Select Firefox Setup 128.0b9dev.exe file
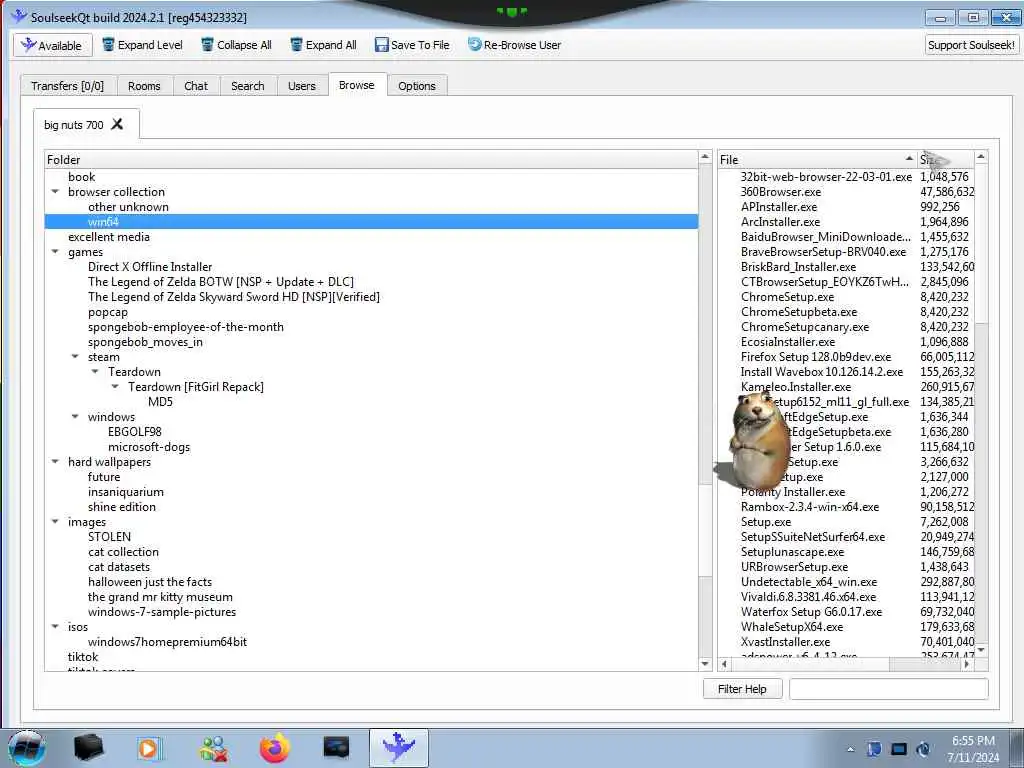This screenshot has height=768, width=1024. pos(816,357)
